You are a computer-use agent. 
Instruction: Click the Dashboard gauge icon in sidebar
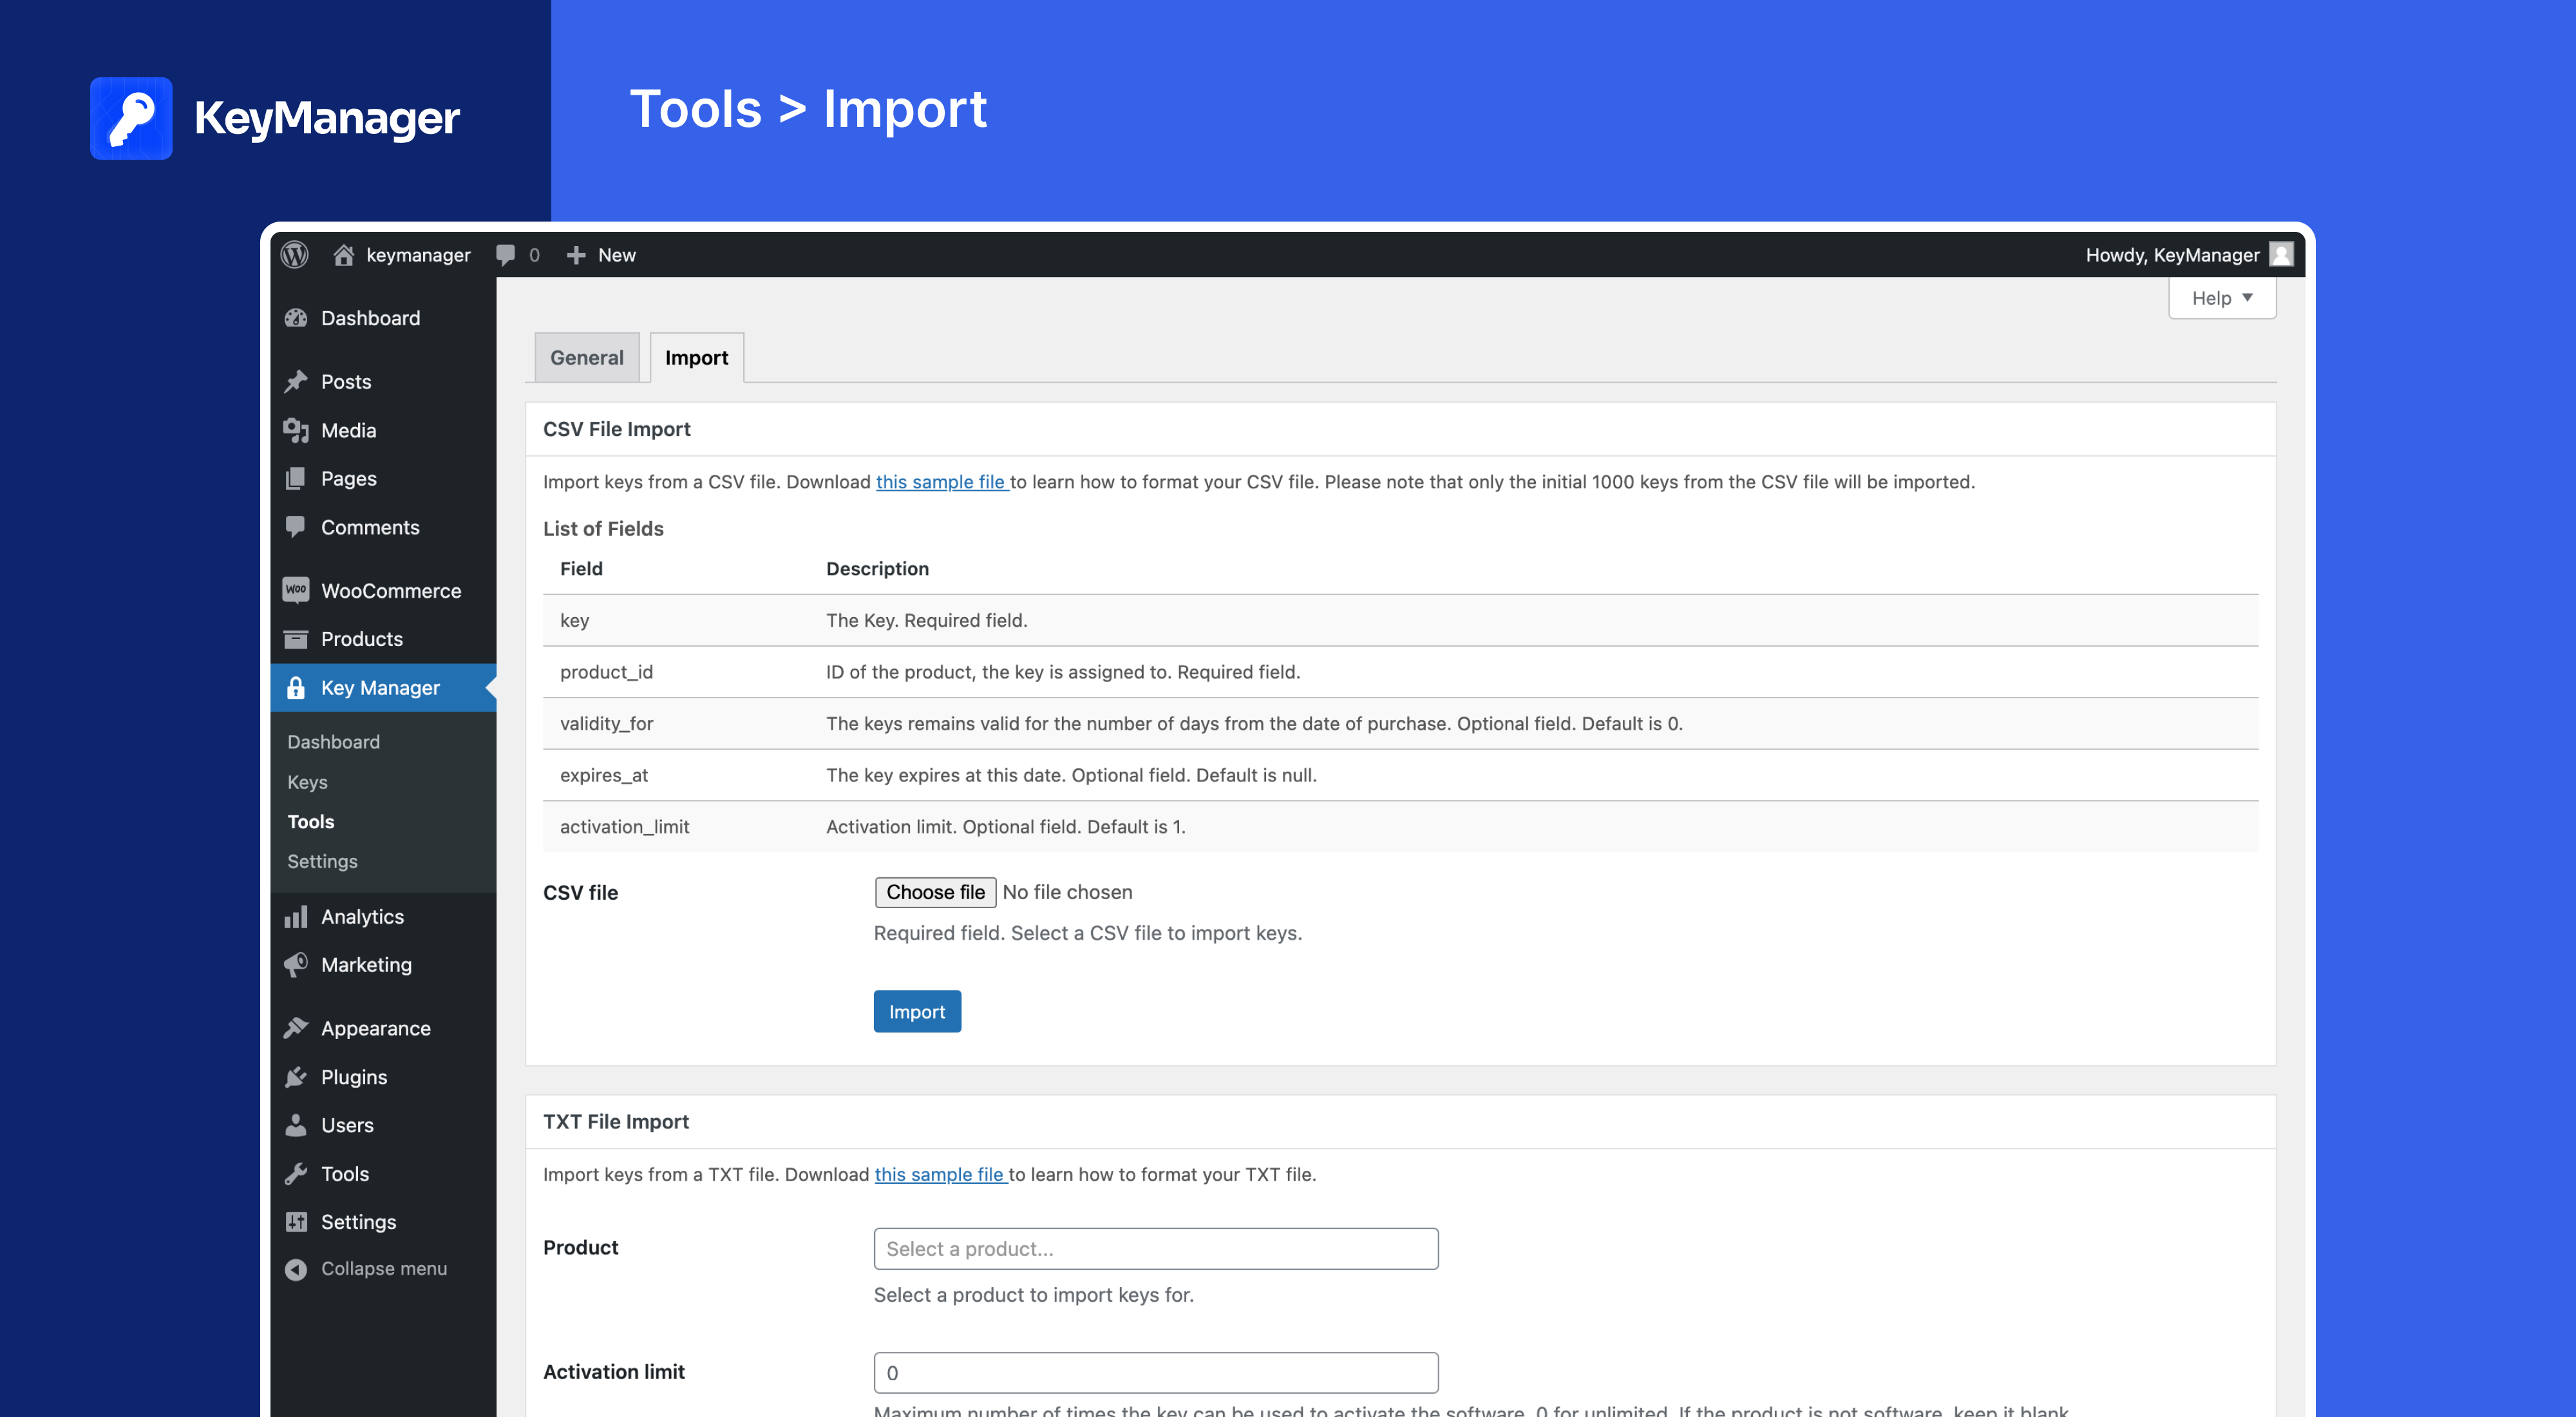coord(296,318)
